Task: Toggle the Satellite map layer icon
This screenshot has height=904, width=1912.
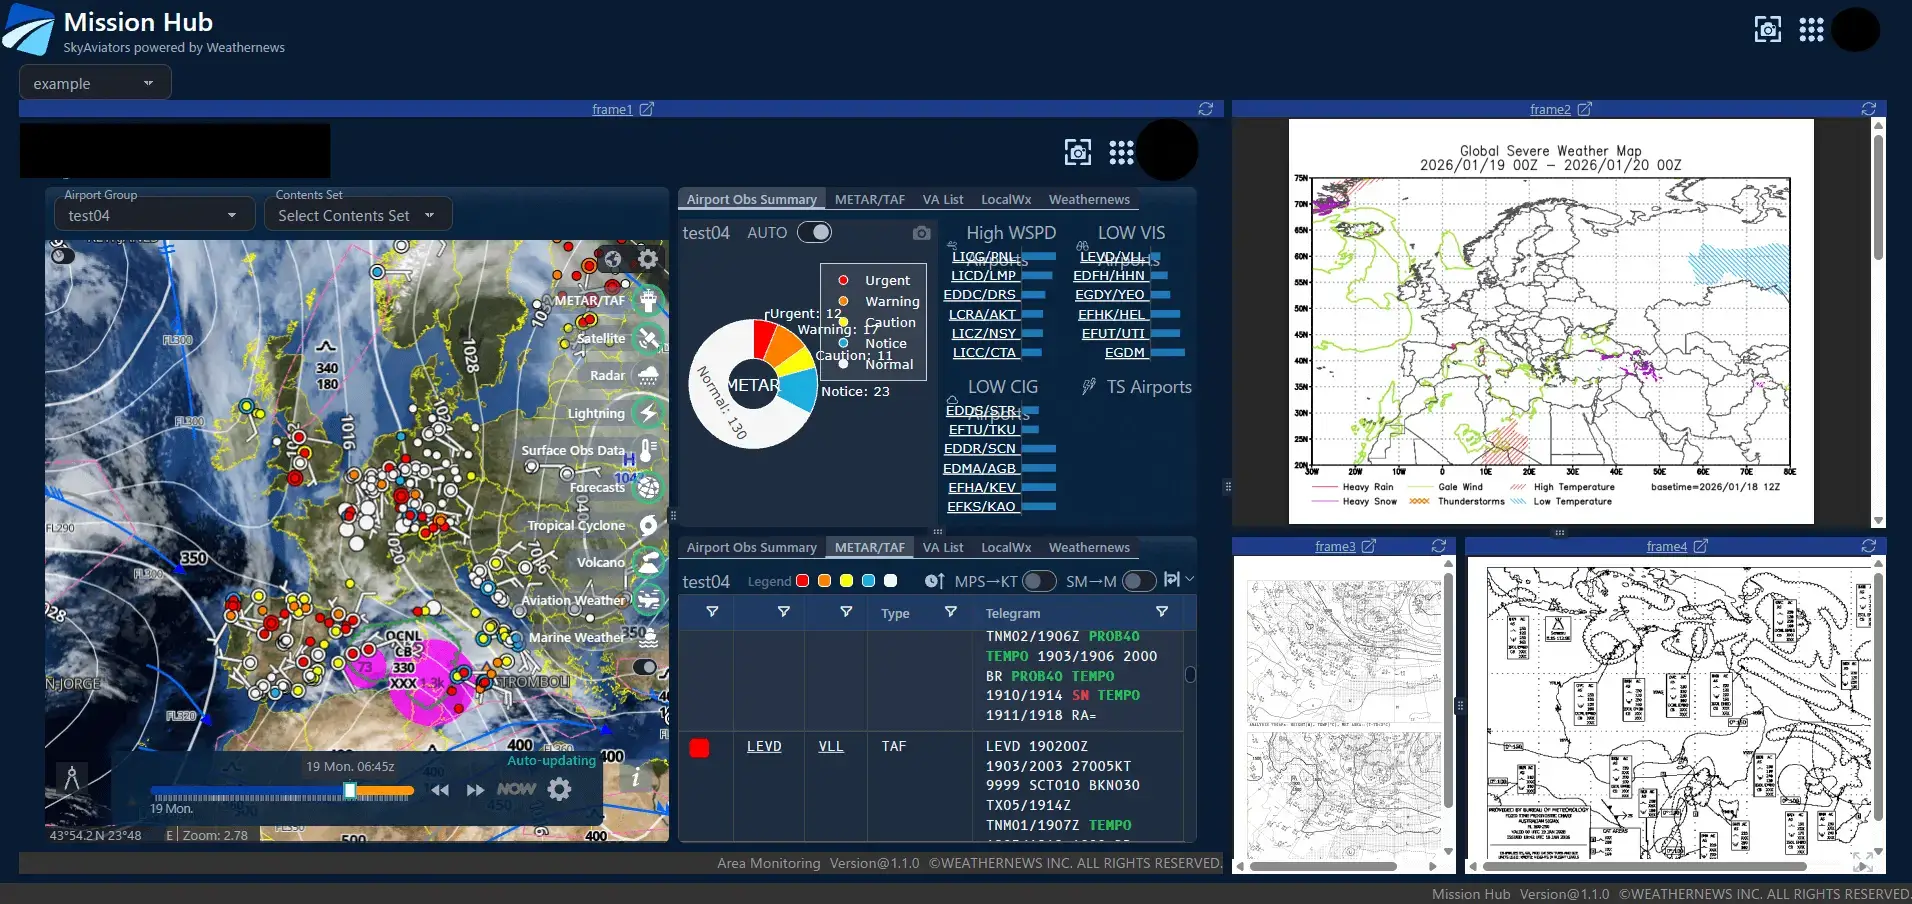Action: point(649,339)
